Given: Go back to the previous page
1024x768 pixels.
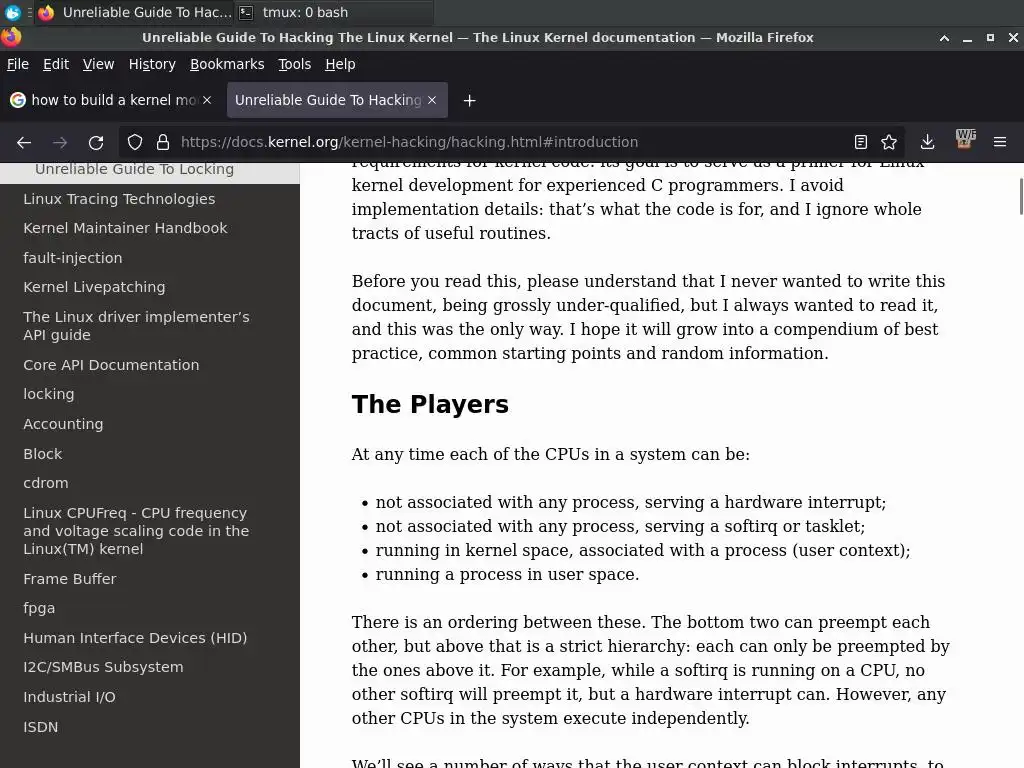Looking at the screenshot, I should tap(24, 142).
